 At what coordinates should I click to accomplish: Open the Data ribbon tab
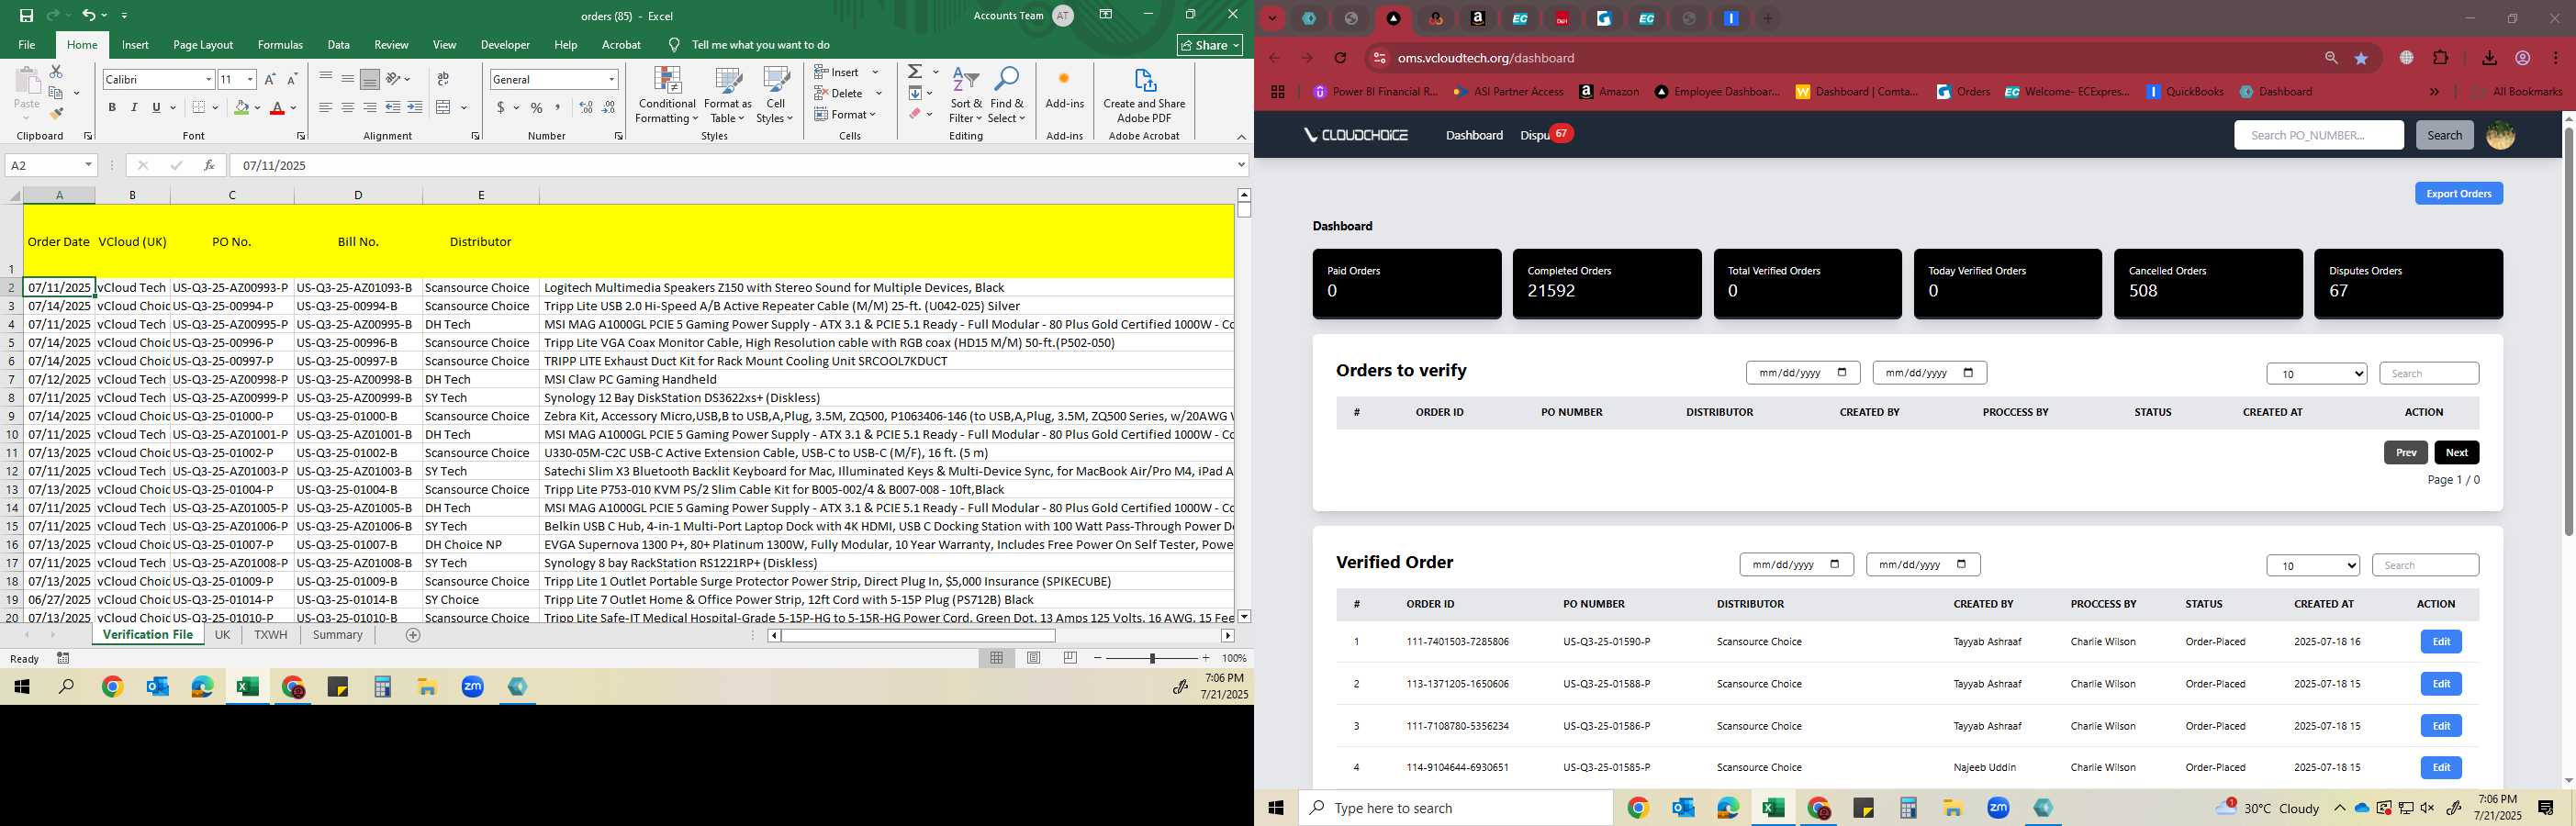tap(339, 44)
